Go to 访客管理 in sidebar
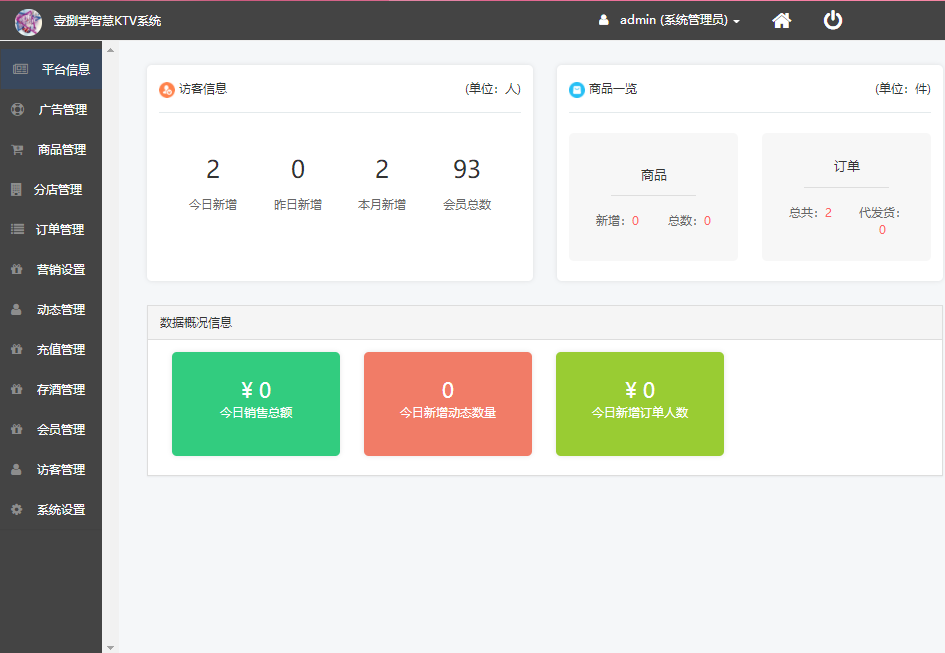This screenshot has height=653, width=945. (x=51, y=469)
